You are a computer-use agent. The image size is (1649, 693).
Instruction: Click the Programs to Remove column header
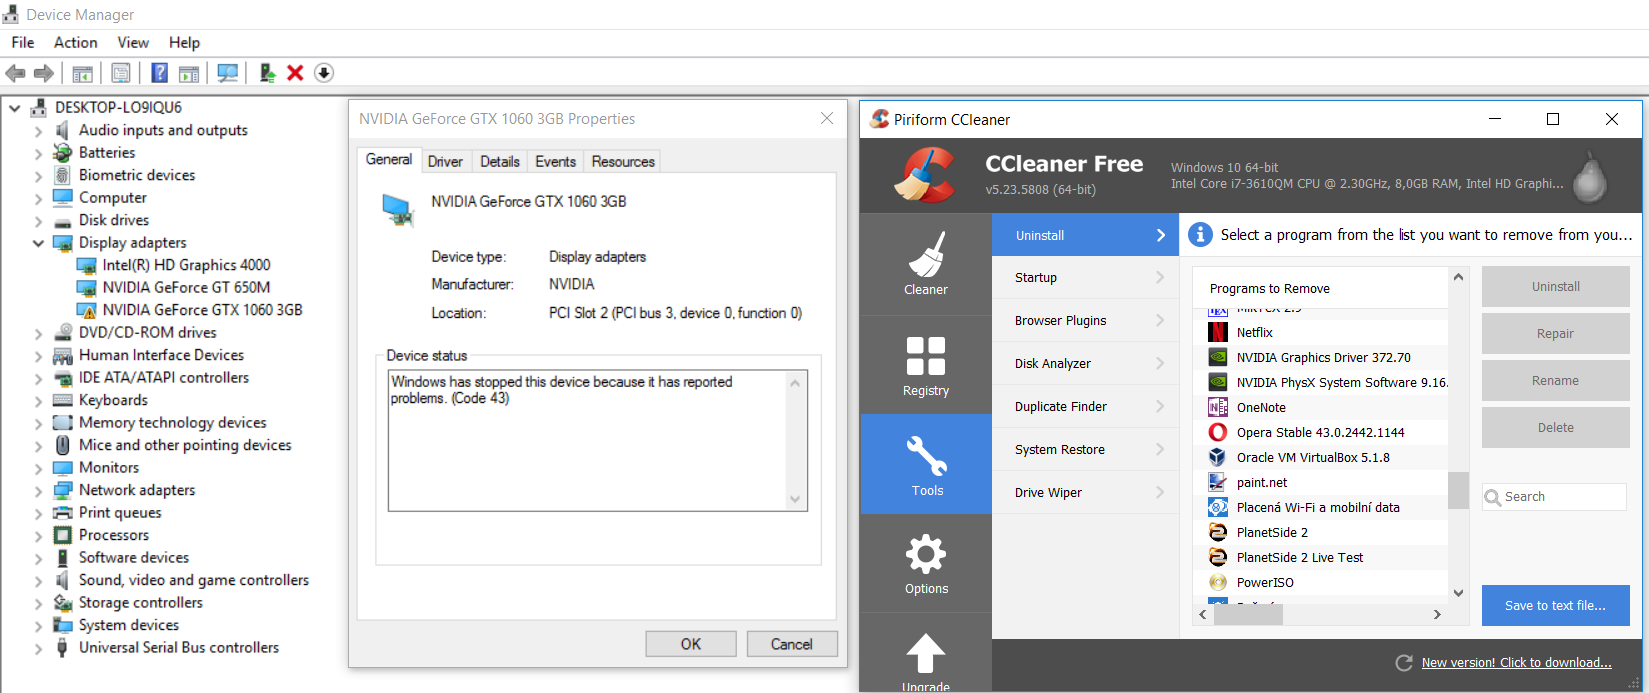coord(1320,288)
